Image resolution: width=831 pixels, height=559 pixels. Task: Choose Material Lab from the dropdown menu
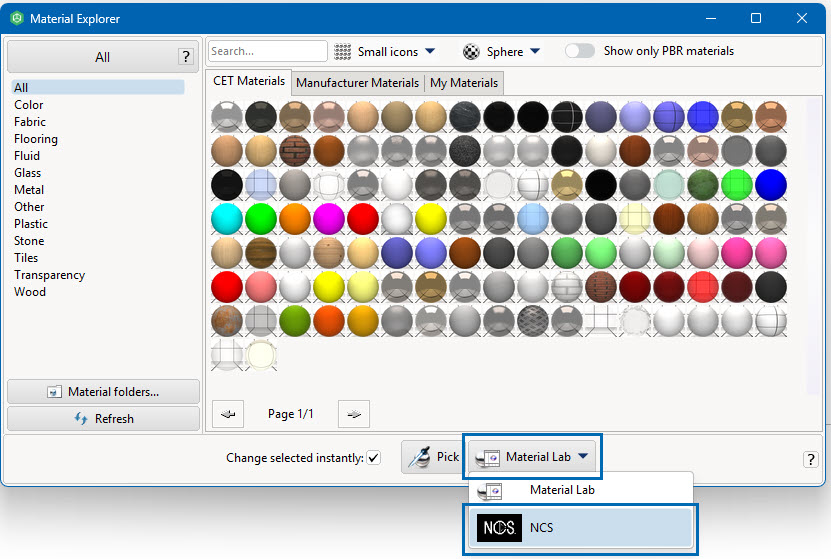pyautogui.click(x=581, y=491)
